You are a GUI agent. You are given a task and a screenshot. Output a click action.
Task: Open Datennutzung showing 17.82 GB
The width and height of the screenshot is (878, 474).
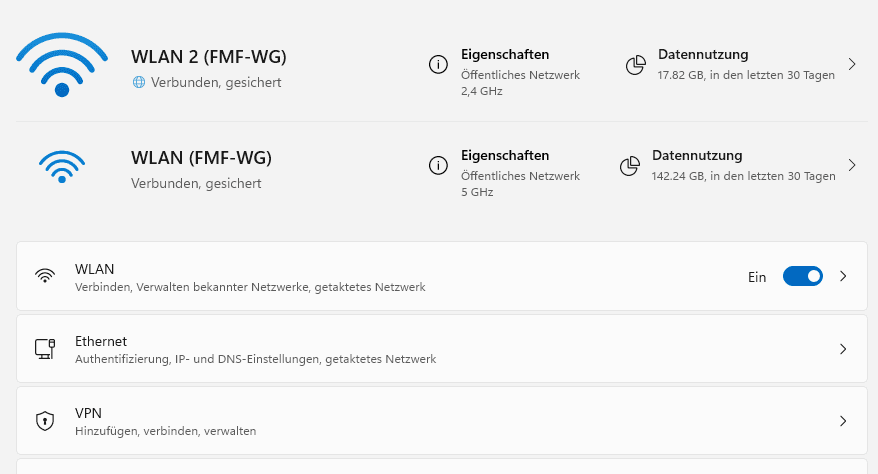(703, 55)
